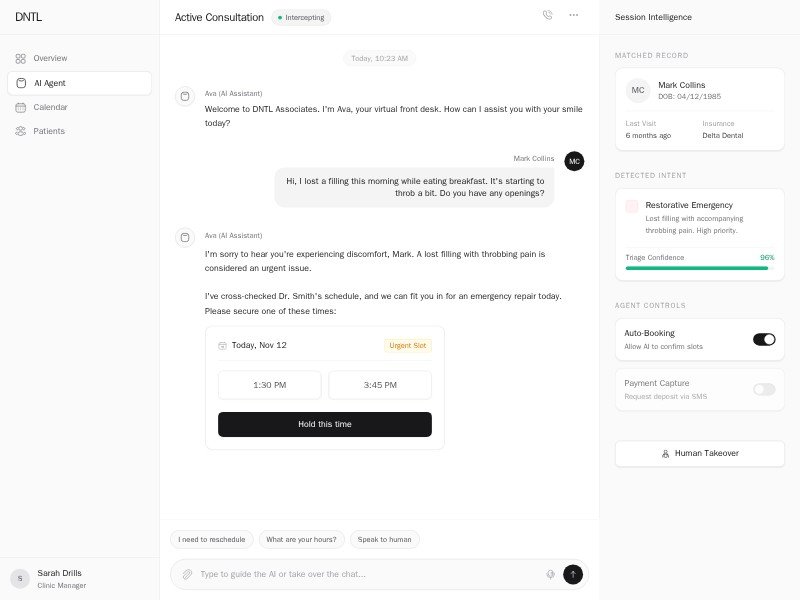Send a message with the arrow button
Screen dimensions: 800x600
click(573, 574)
